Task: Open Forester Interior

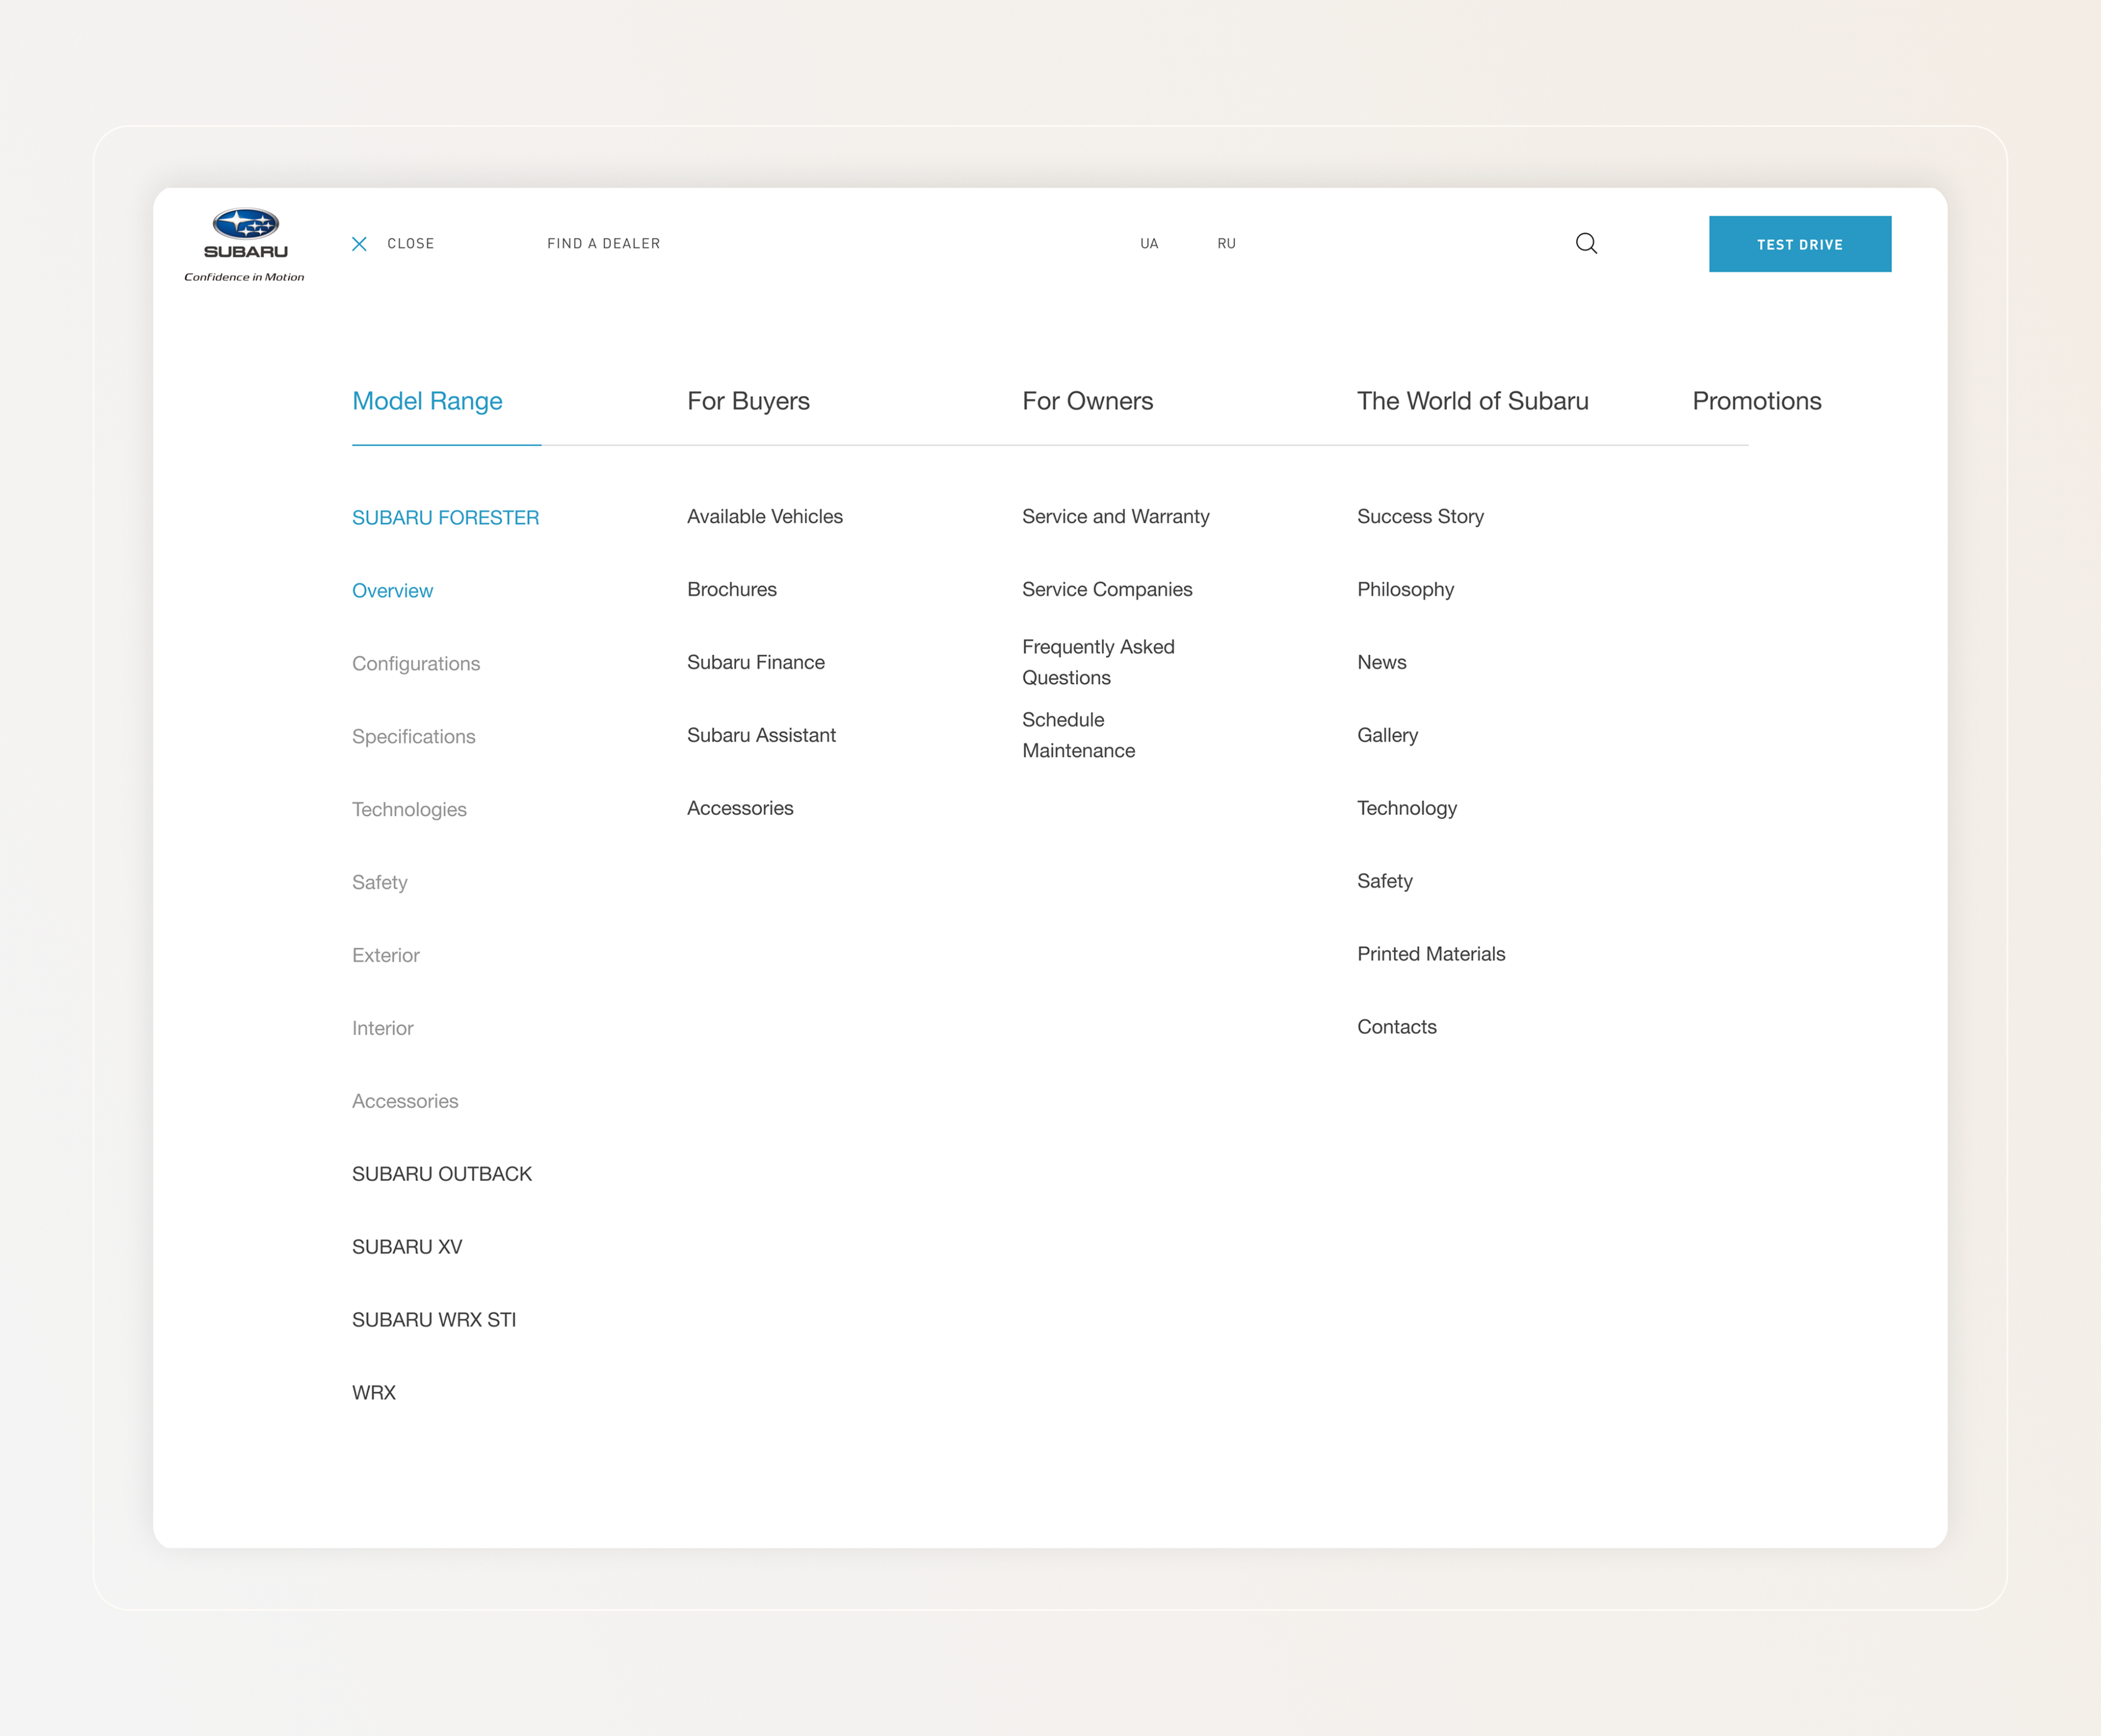Action: pos(382,1028)
